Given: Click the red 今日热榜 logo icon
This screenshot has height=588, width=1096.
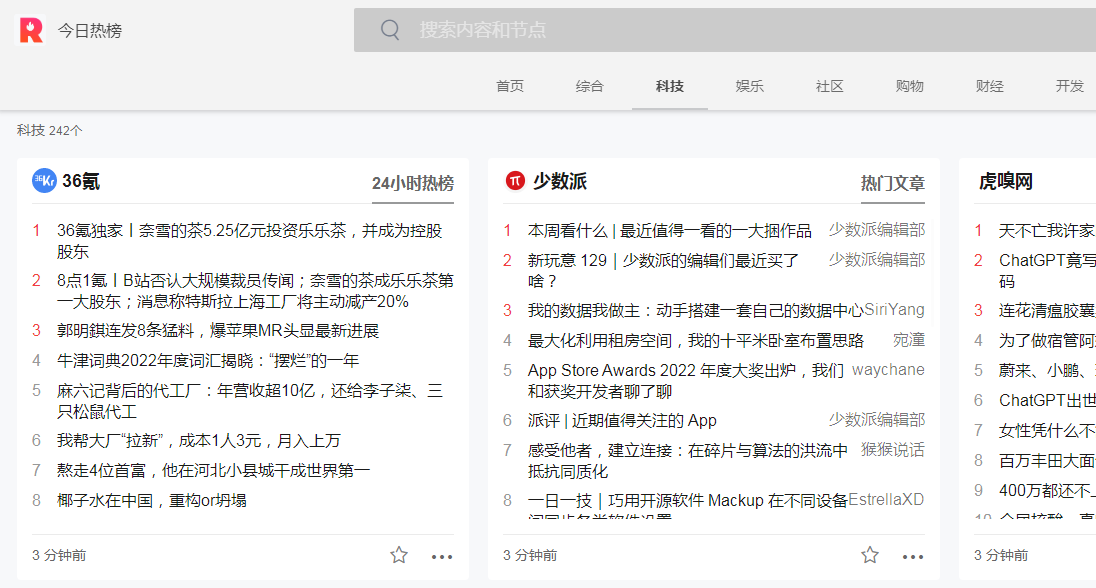Looking at the screenshot, I should tap(31, 31).
